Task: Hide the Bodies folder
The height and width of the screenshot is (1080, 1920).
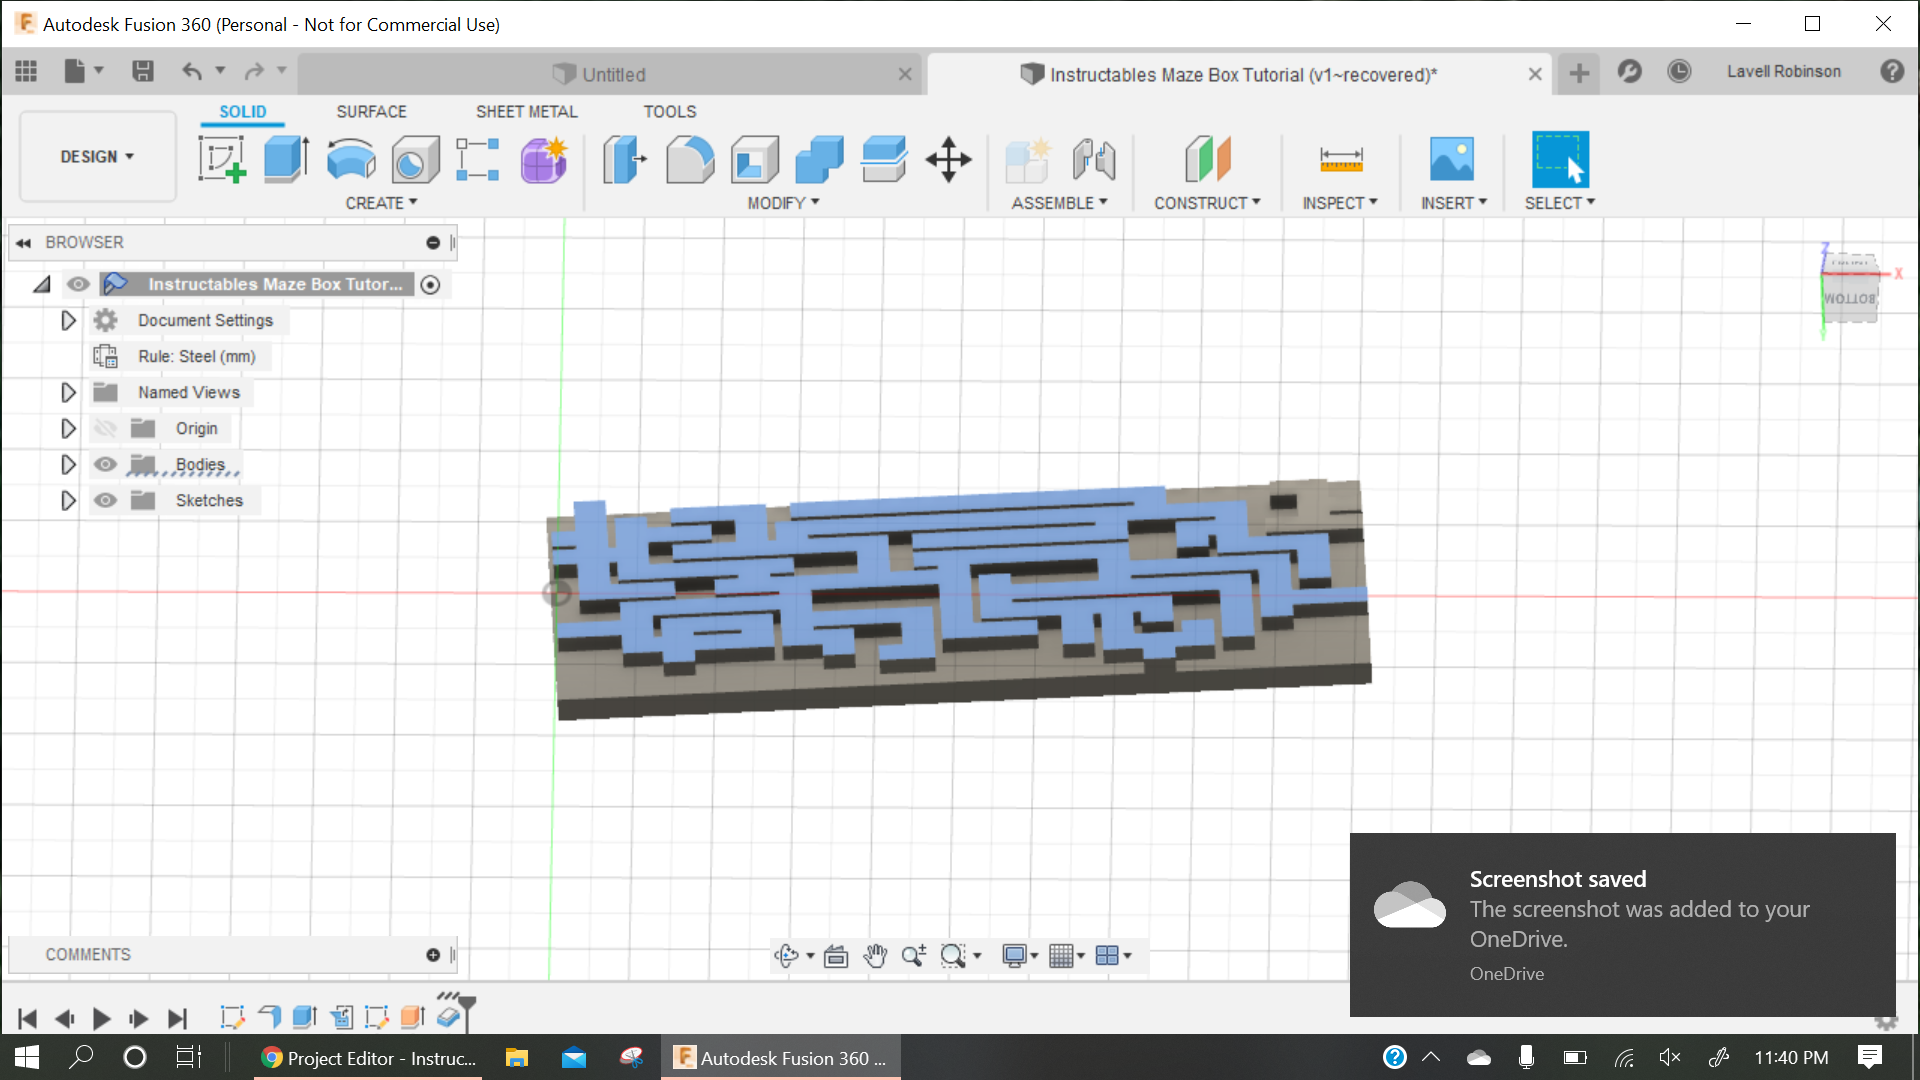Action: [x=105, y=465]
